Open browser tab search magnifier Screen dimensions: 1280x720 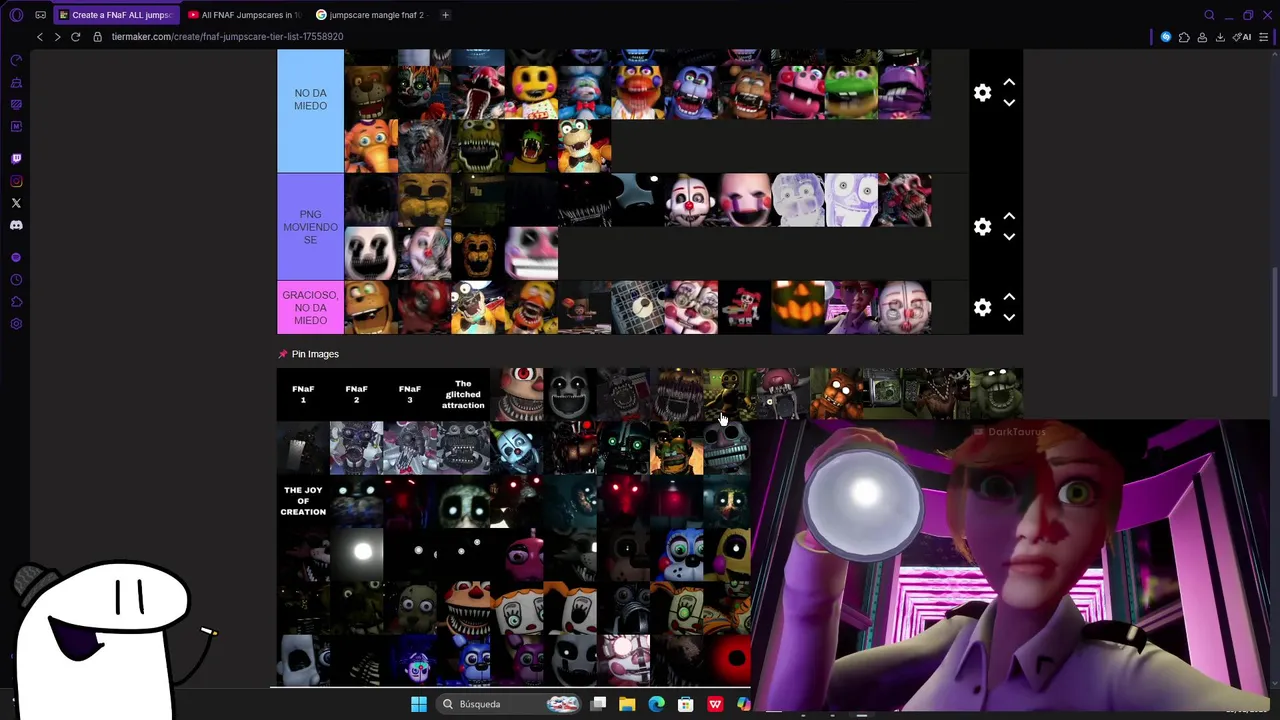(1209, 15)
